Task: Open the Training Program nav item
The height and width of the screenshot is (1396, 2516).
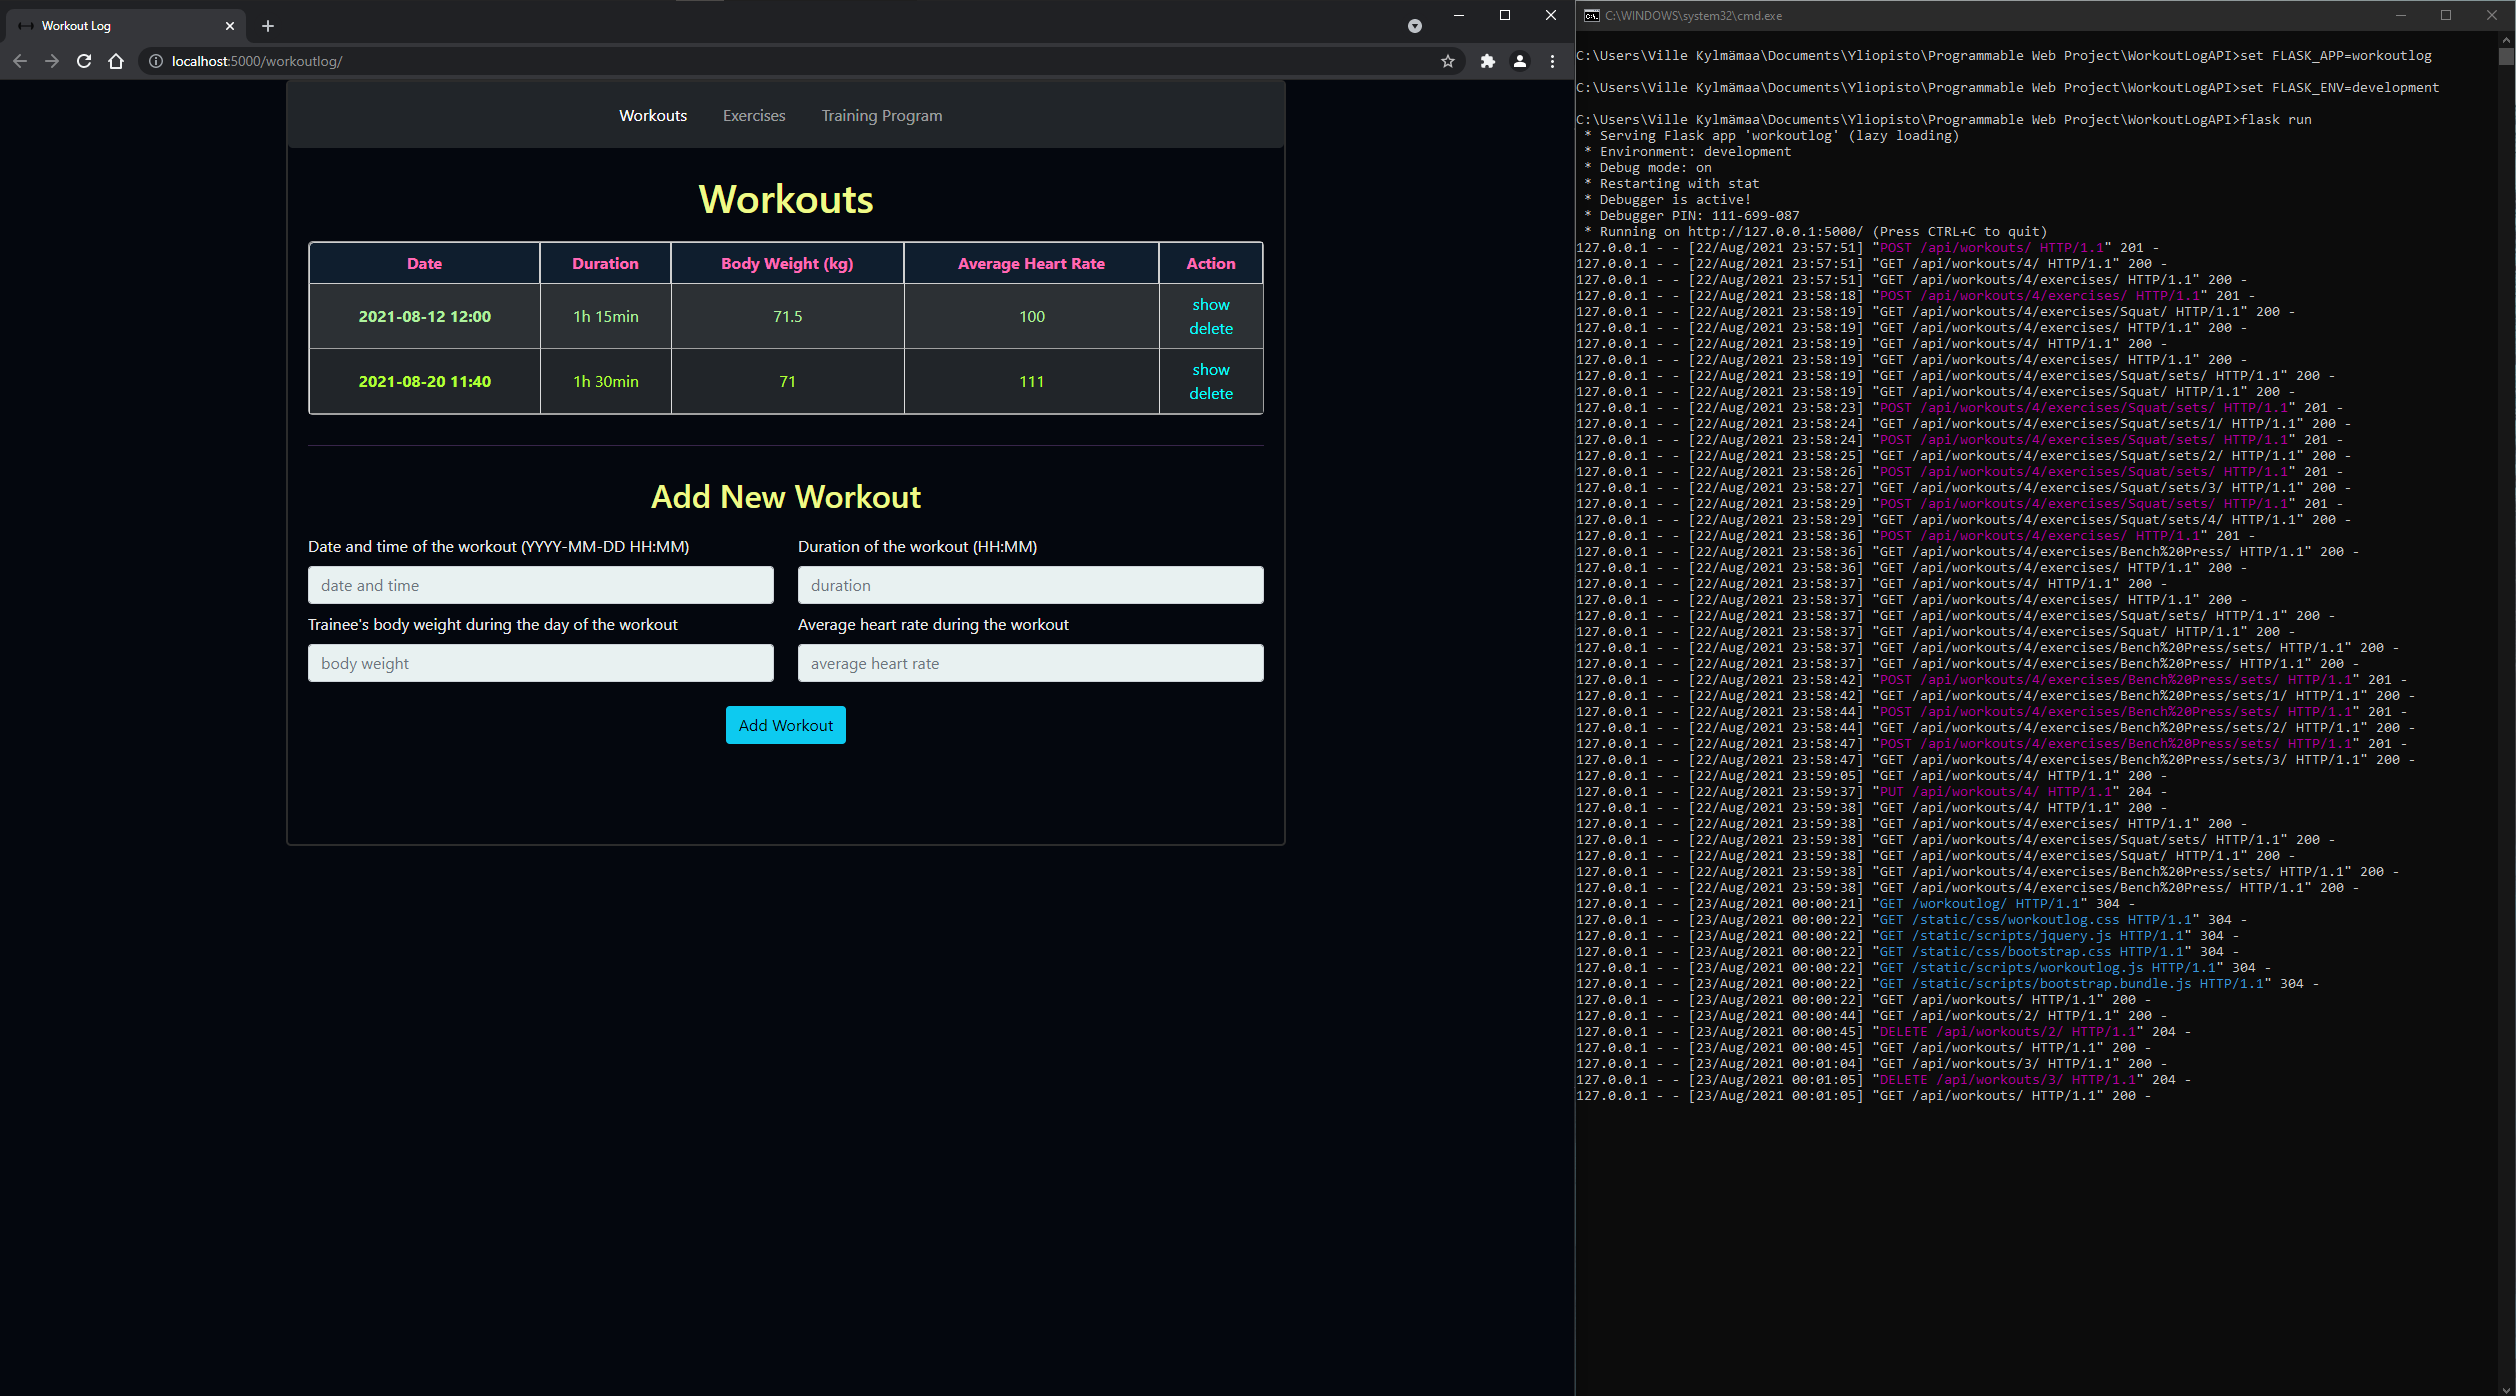Action: click(x=881, y=116)
